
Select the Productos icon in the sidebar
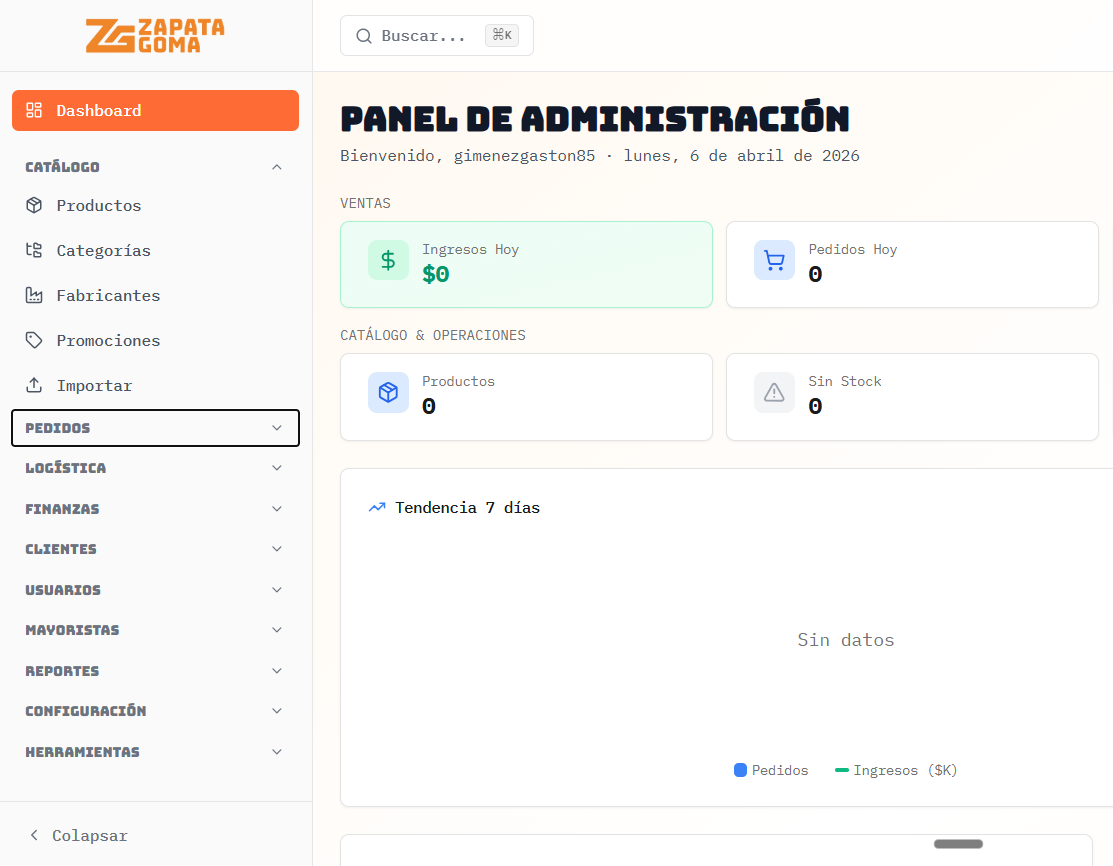(35, 205)
